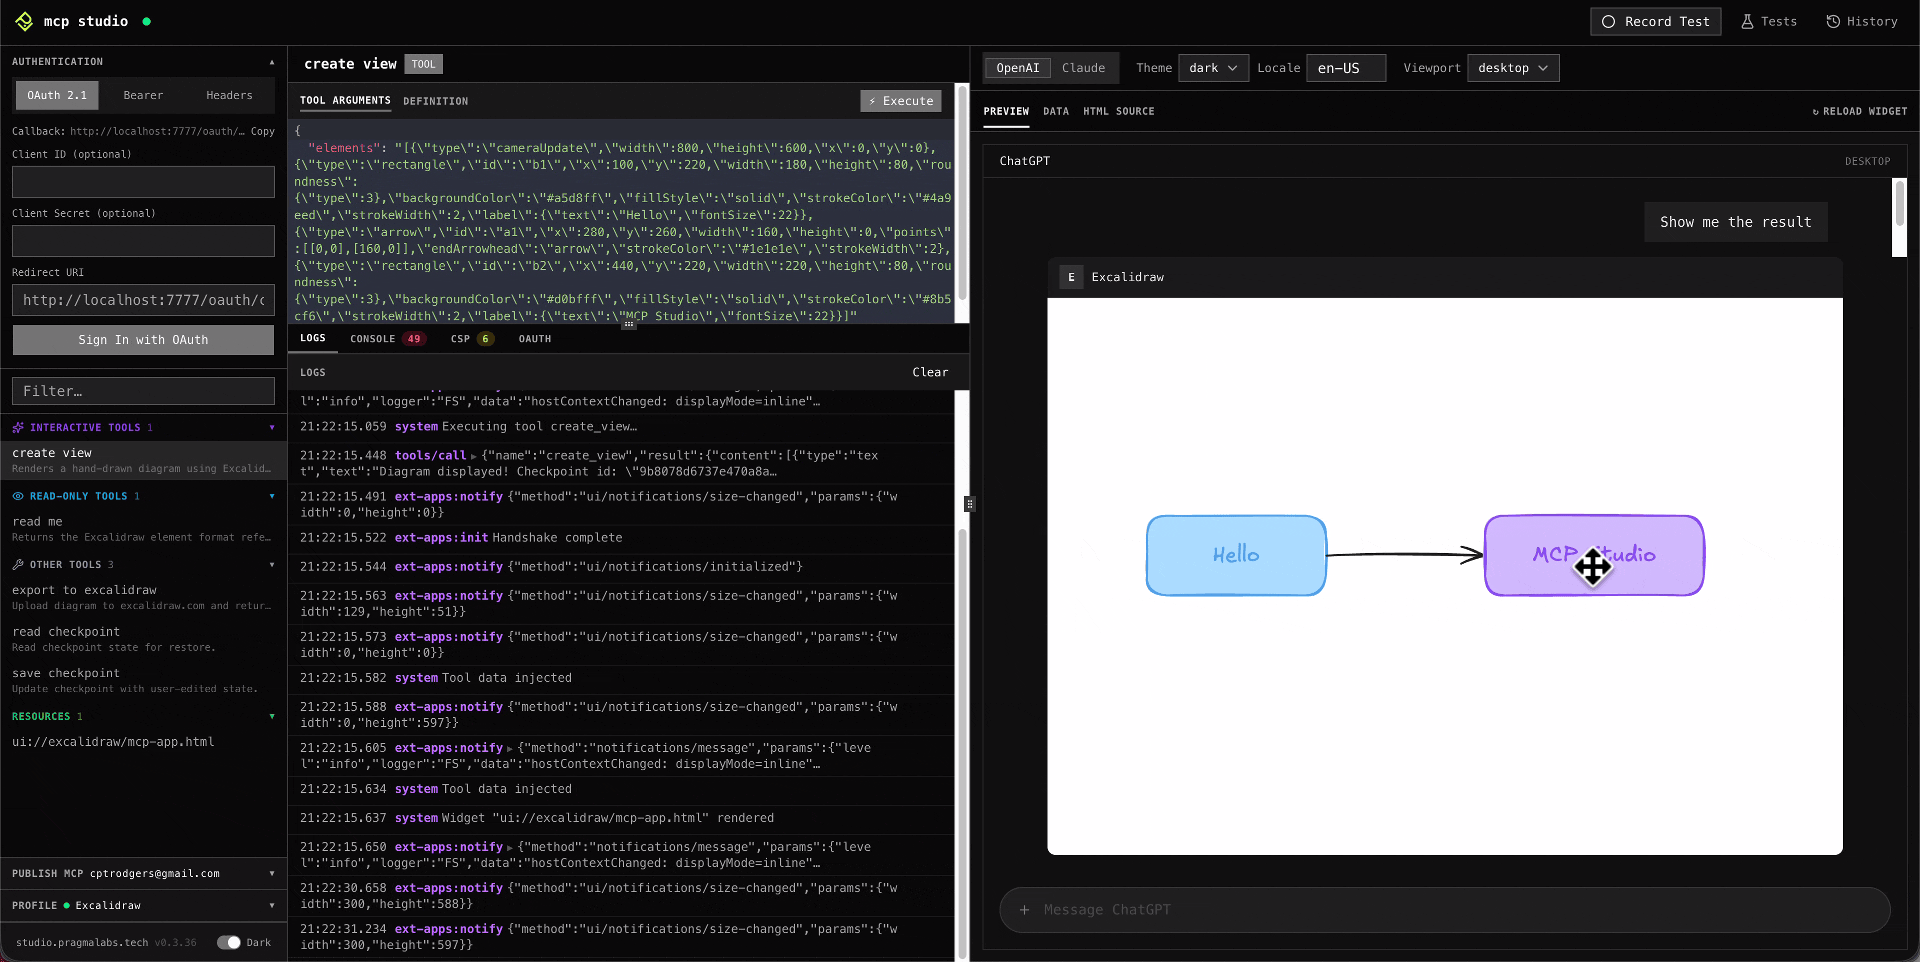This screenshot has width=1920, height=962.
Task: Open Tests via the flask icon
Action: pos(1747,21)
